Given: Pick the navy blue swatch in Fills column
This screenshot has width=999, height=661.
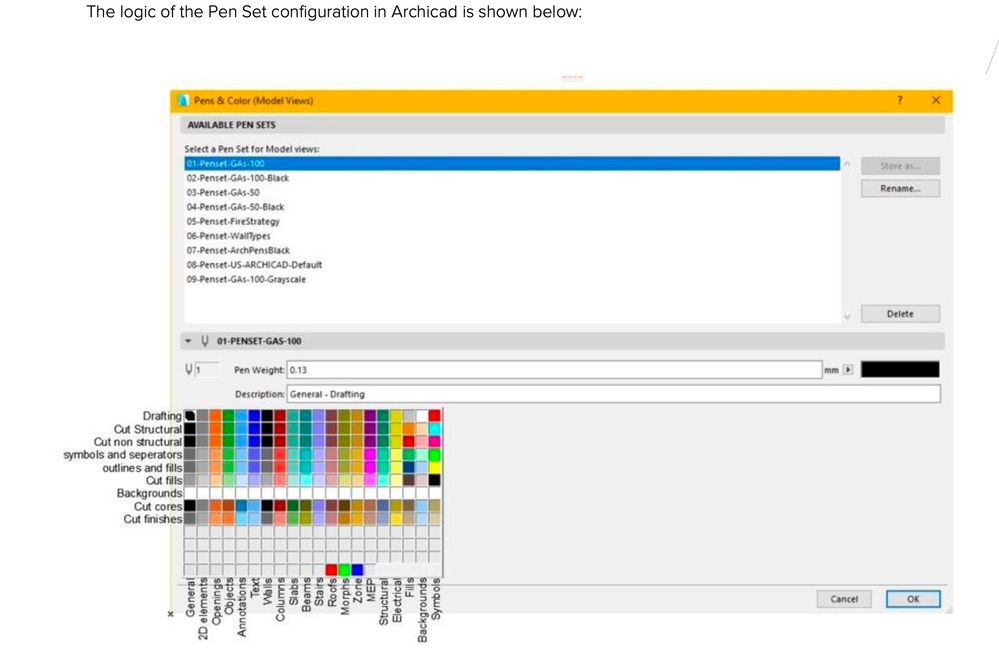Looking at the screenshot, I should pyautogui.click(x=409, y=467).
